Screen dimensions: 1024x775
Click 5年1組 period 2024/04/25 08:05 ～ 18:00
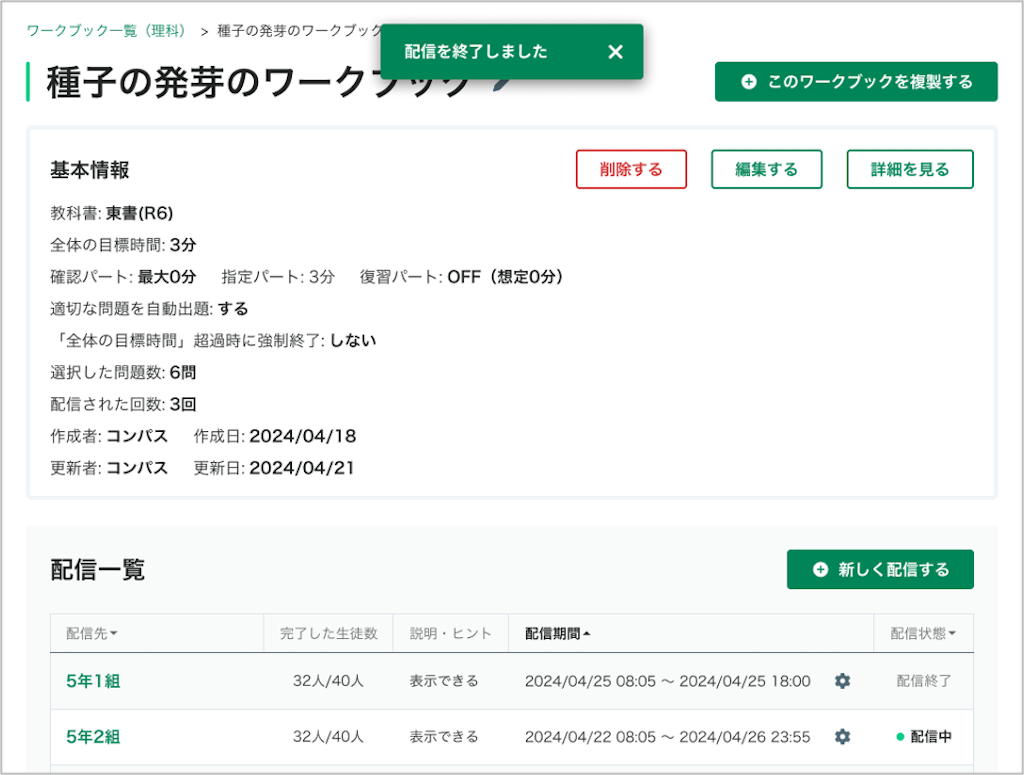667,681
